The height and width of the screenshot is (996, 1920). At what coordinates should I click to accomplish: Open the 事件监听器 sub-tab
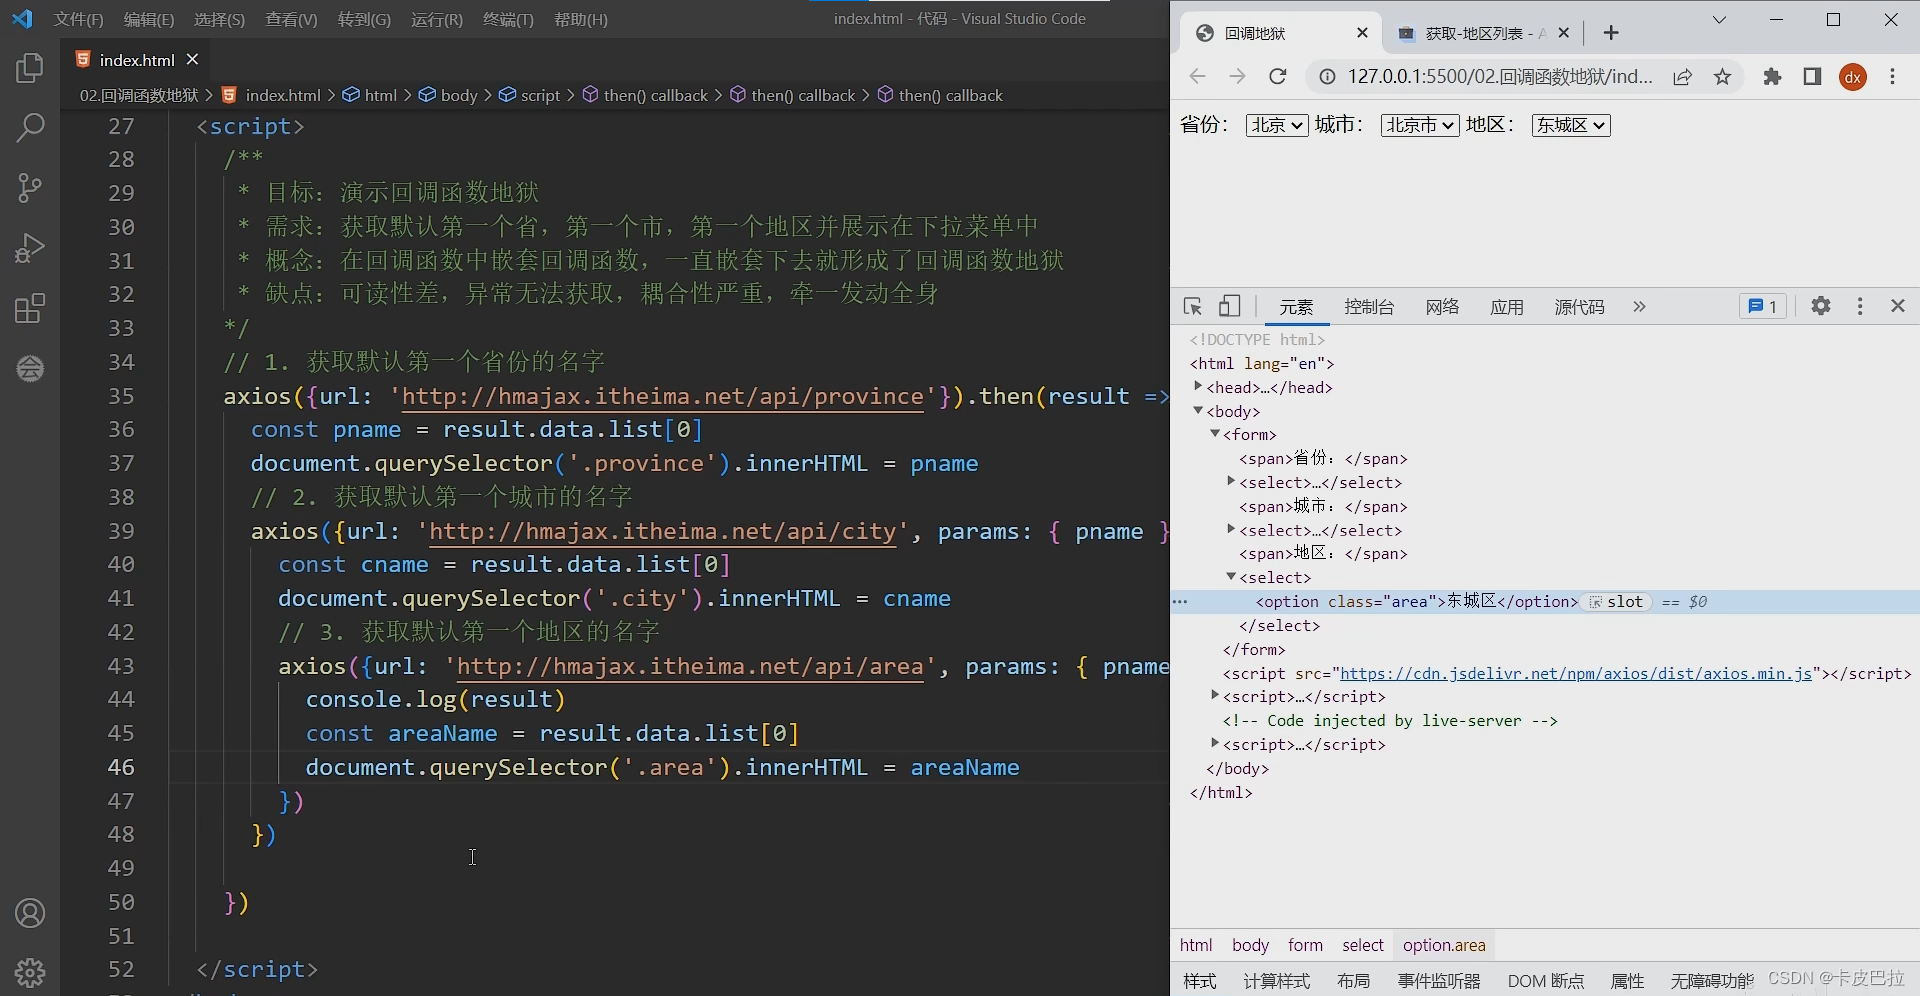[x=1439, y=981]
